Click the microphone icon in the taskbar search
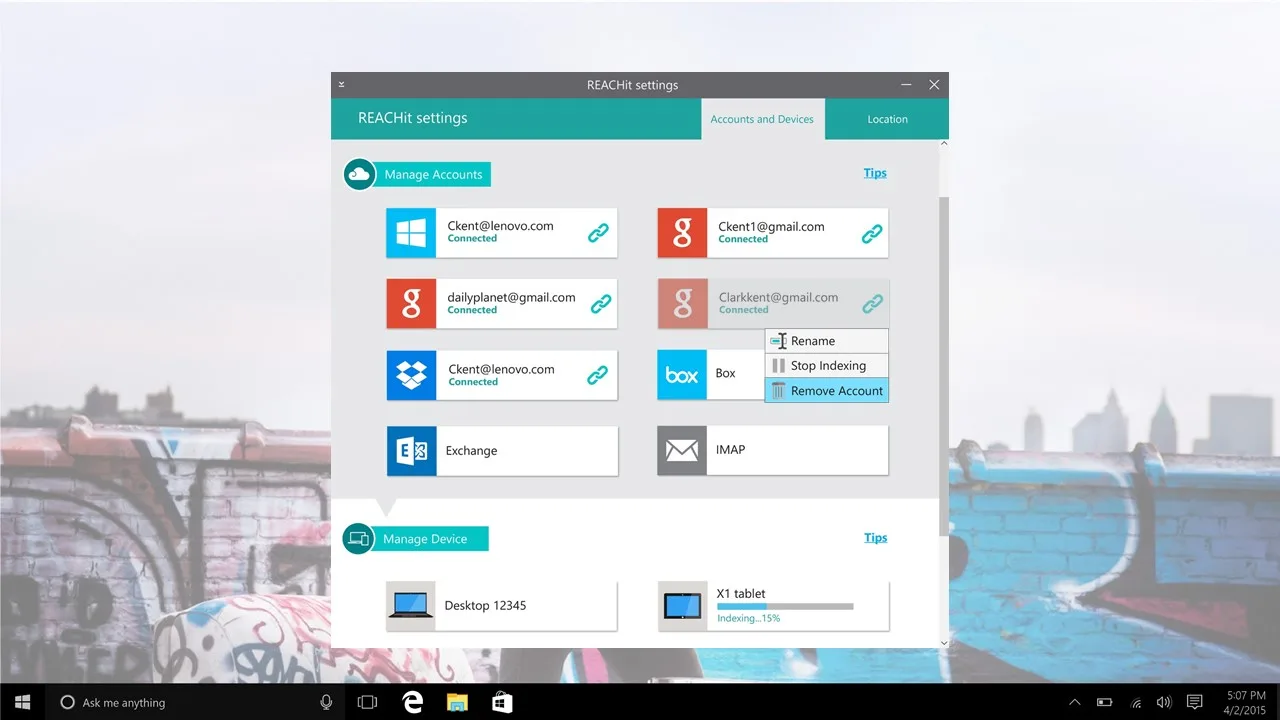 click(326, 702)
